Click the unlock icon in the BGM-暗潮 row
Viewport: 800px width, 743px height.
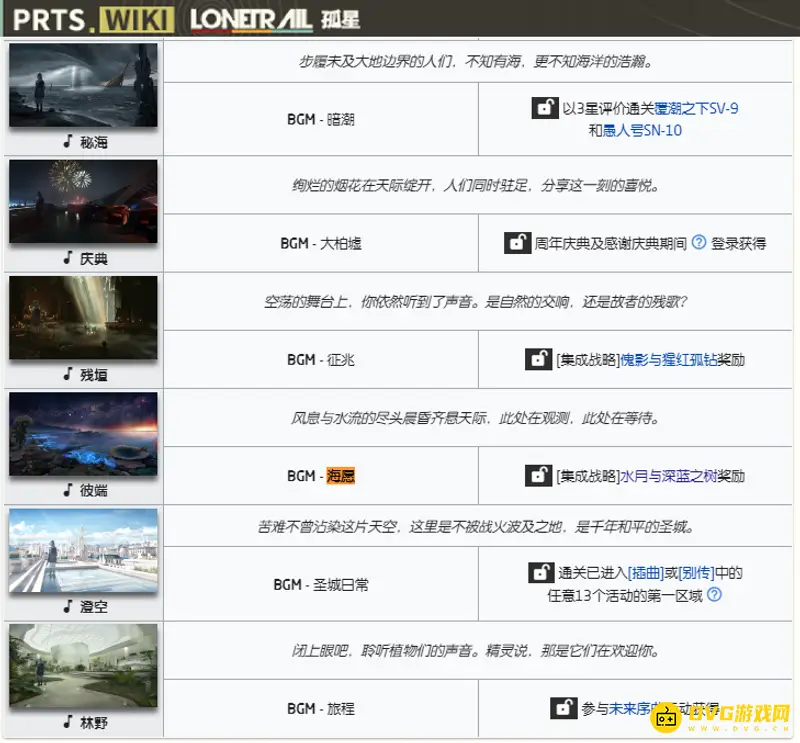pos(546,108)
